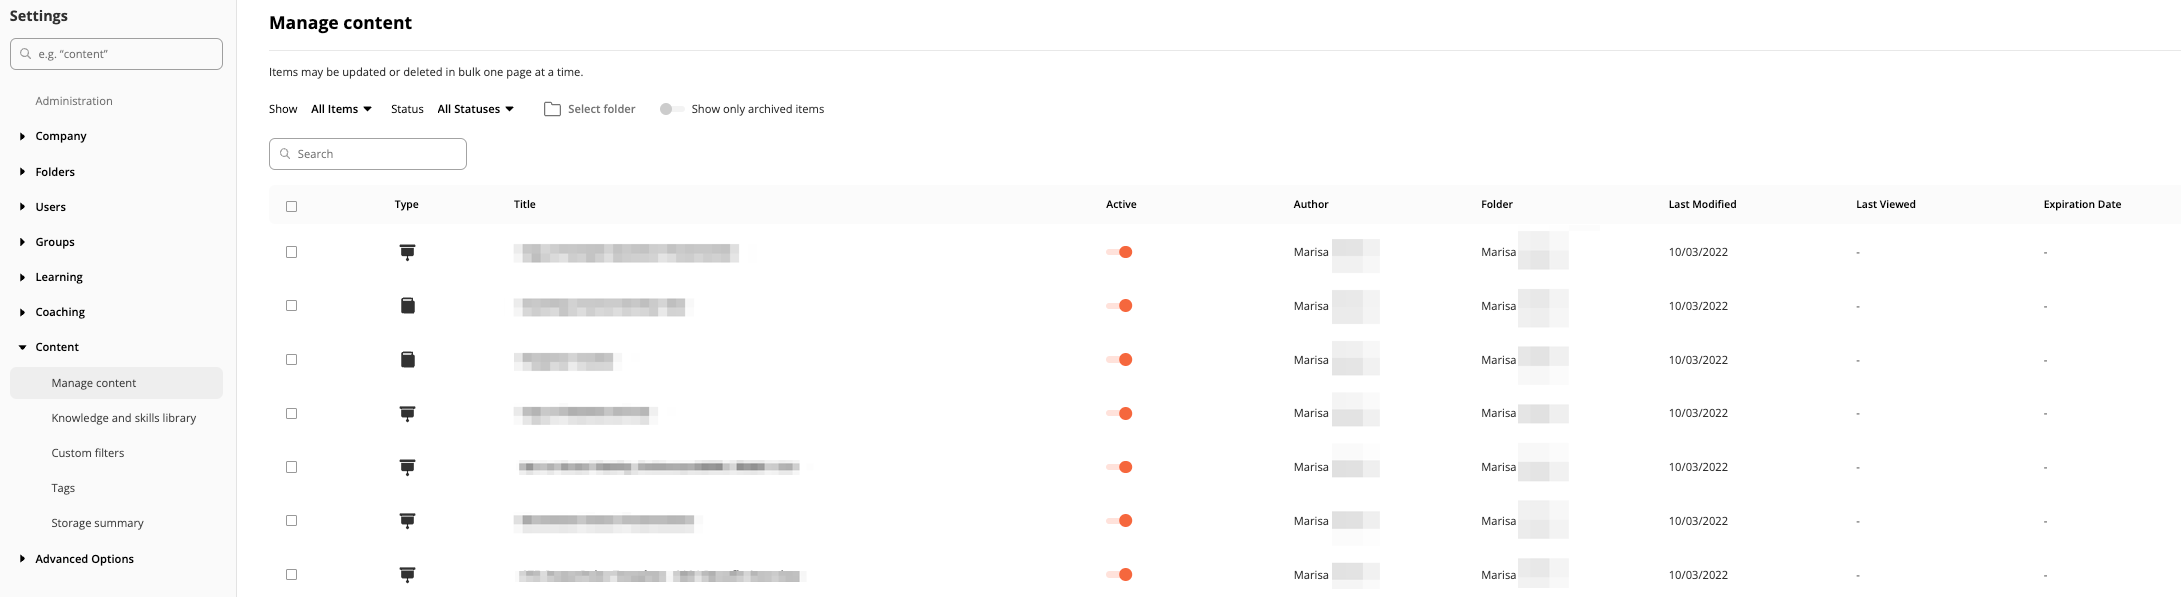Open Knowledge and skills library
This screenshot has height=597, width=2181.
coord(123,418)
